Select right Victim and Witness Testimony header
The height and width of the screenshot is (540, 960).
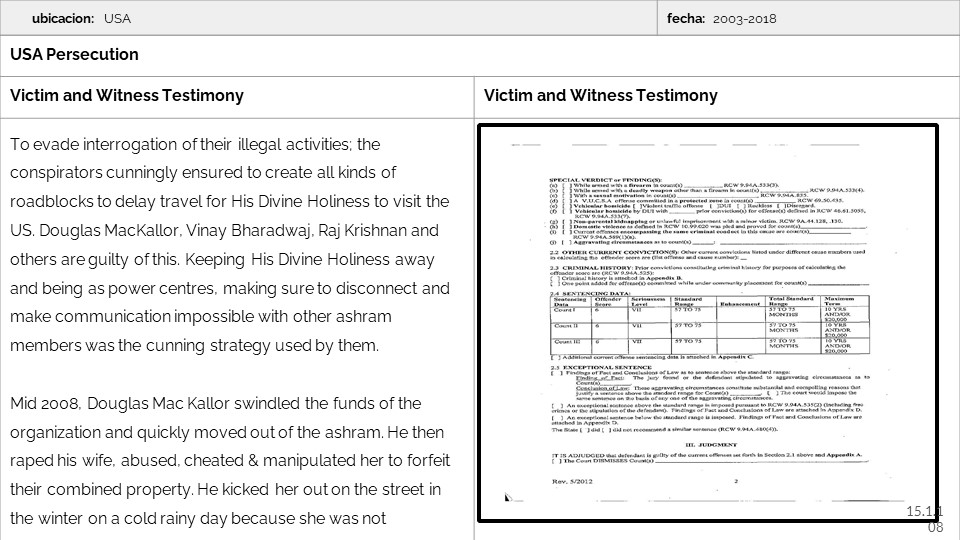pos(601,96)
